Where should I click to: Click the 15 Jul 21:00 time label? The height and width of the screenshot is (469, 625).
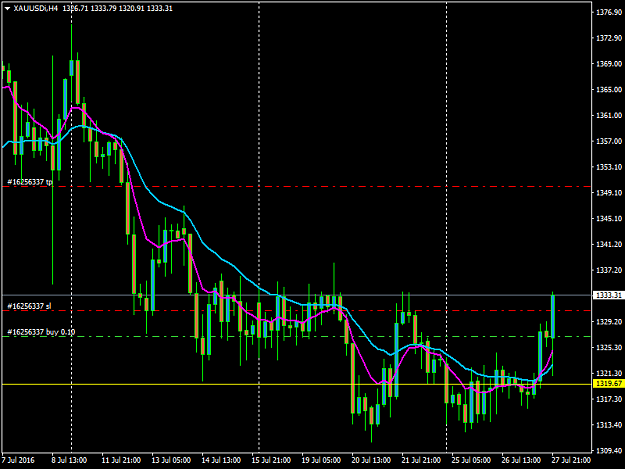click(x=271, y=460)
